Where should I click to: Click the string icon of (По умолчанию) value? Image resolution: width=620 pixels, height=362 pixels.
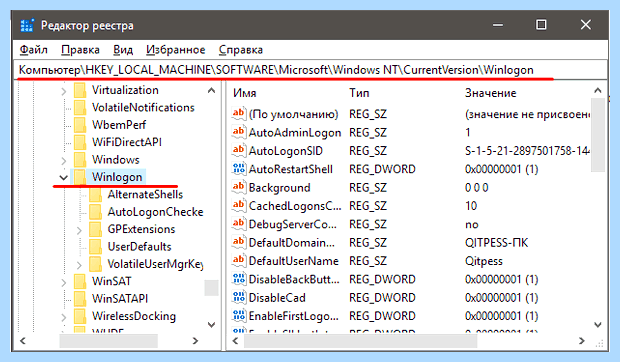pos(238,114)
